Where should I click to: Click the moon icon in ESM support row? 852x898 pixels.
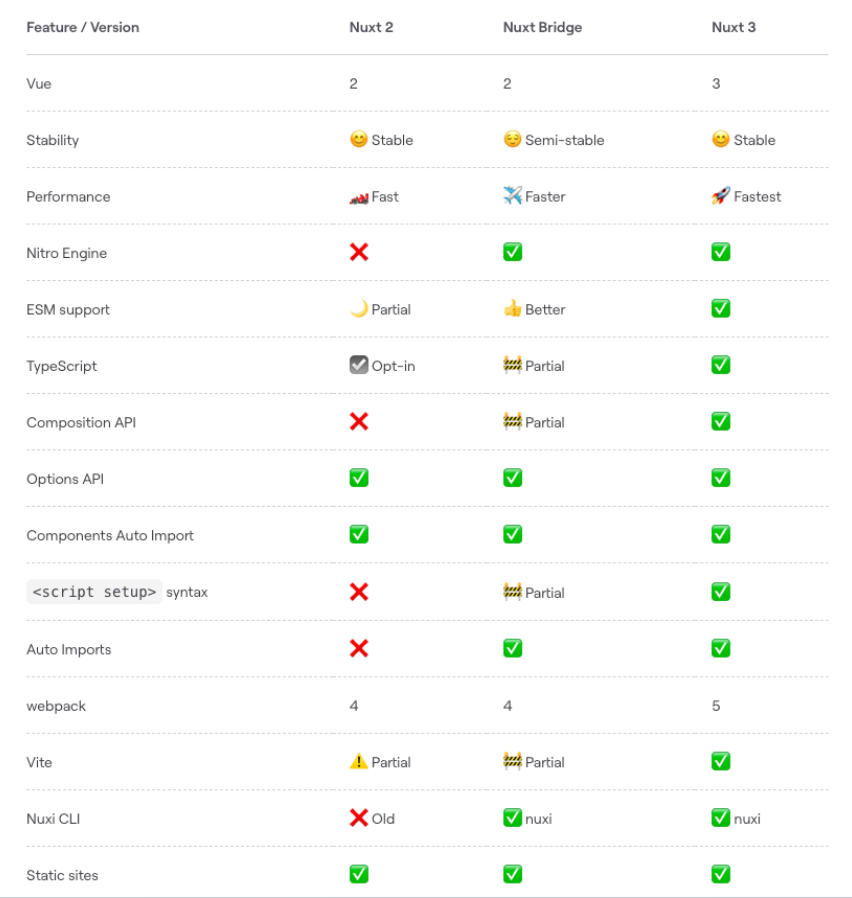(x=359, y=309)
